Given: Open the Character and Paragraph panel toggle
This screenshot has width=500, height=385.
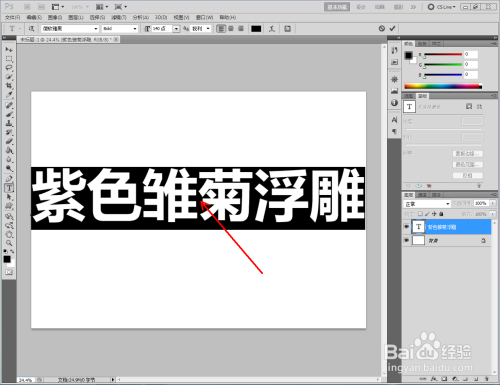Looking at the screenshot, I should coord(287,29).
